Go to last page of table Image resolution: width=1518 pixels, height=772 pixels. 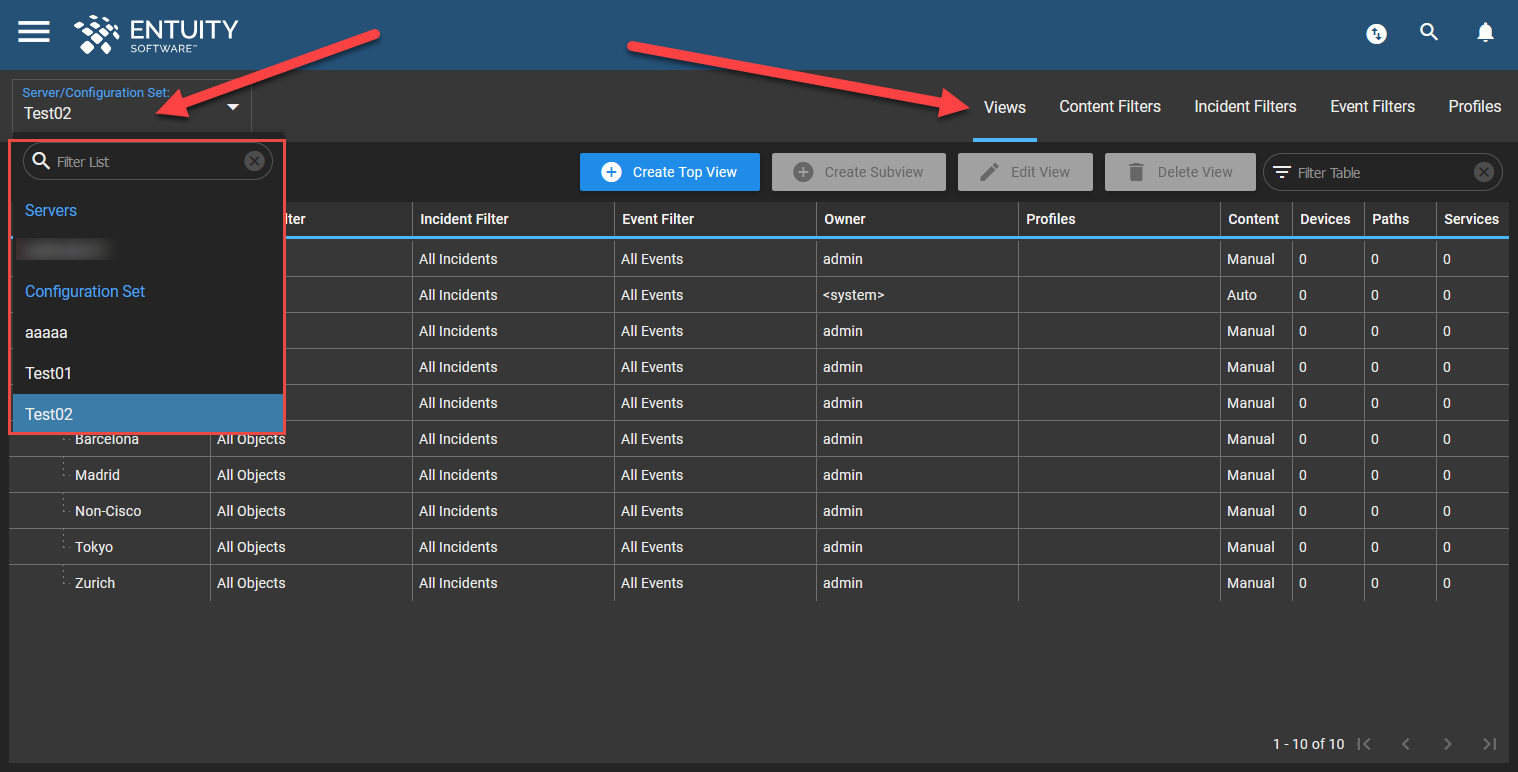[x=1489, y=744]
